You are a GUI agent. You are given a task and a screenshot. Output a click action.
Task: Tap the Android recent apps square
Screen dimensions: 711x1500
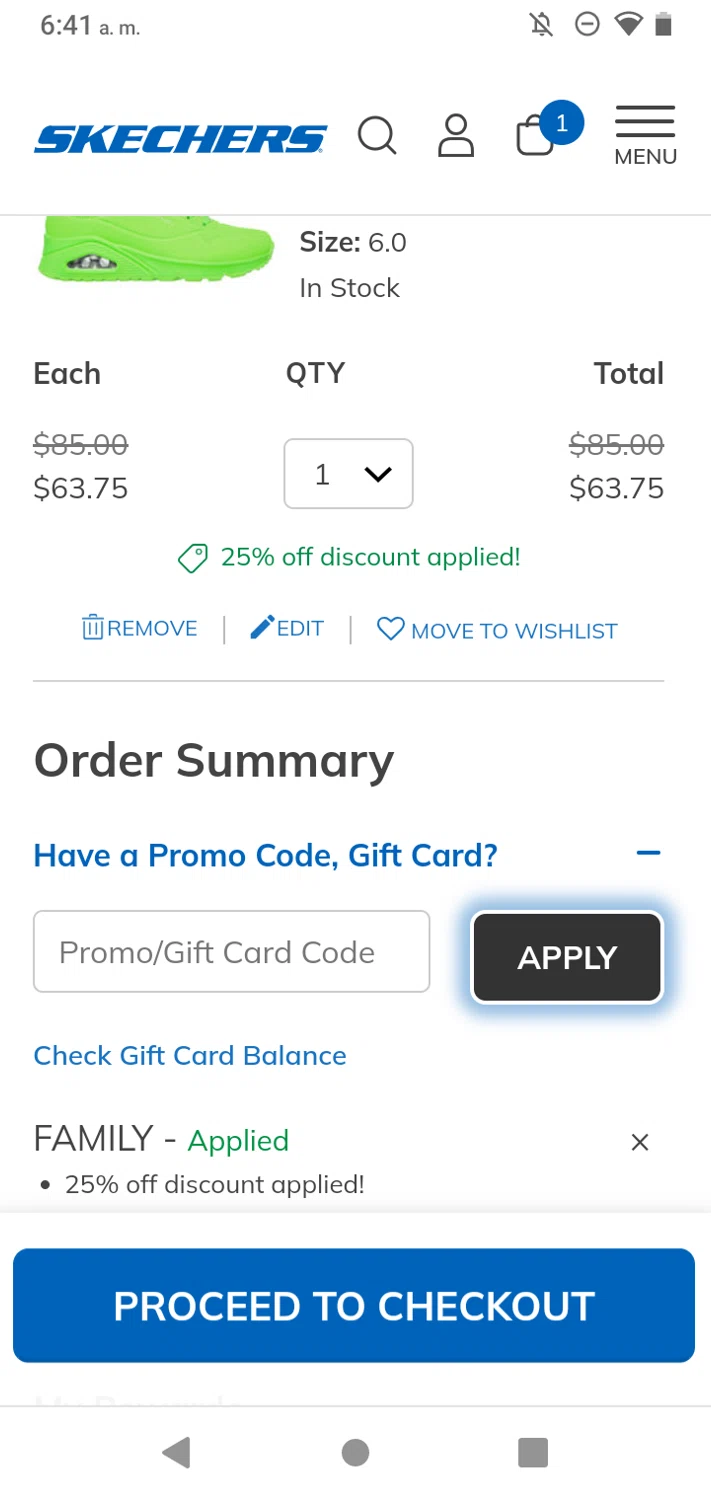(533, 1452)
